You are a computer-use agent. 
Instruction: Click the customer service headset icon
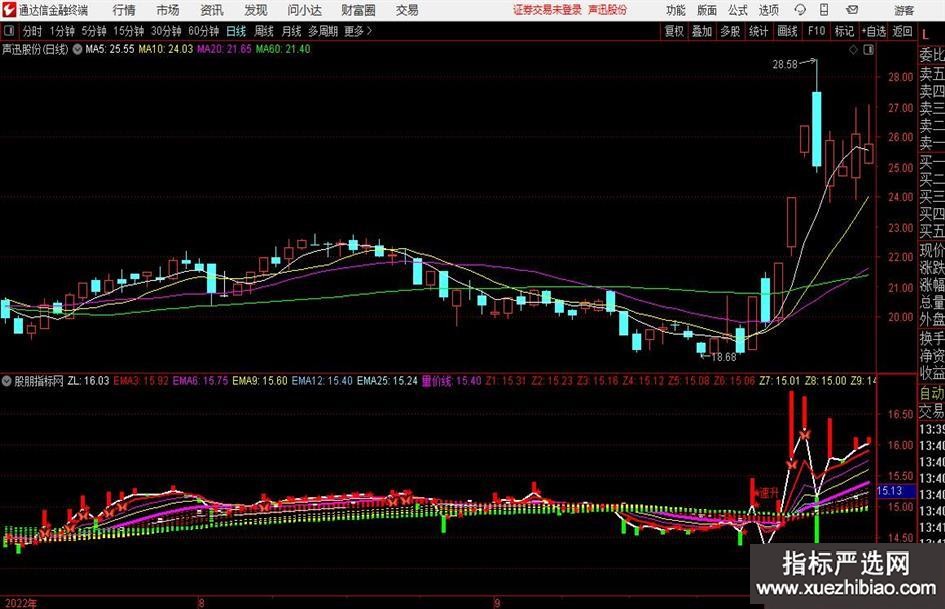[800, 10]
